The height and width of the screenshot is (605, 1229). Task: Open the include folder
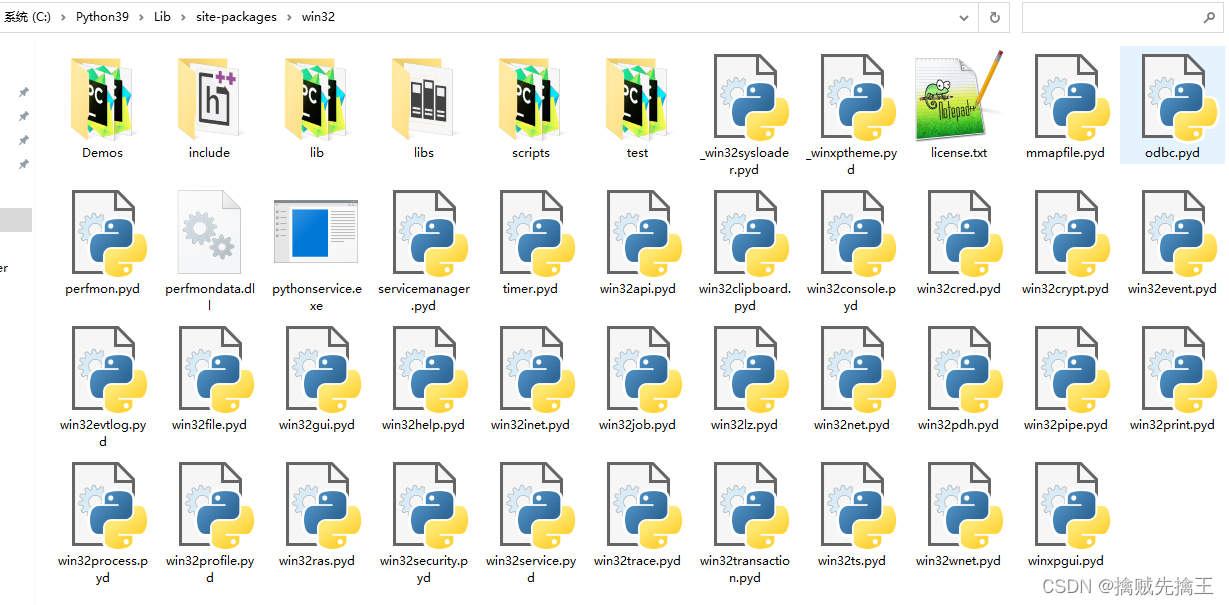tap(209, 98)
